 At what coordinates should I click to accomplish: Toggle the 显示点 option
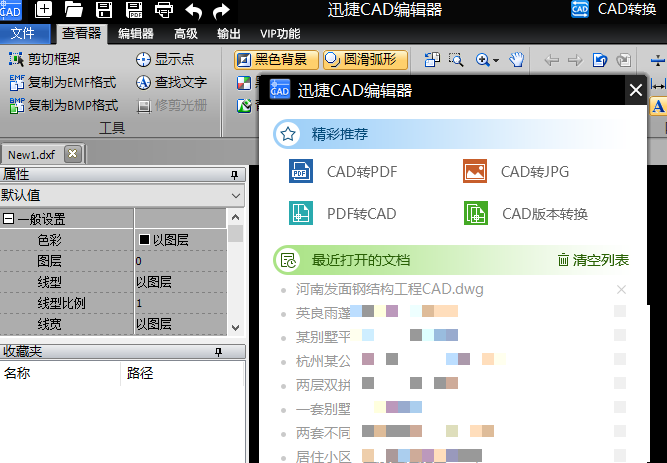[x=165, y=59]
